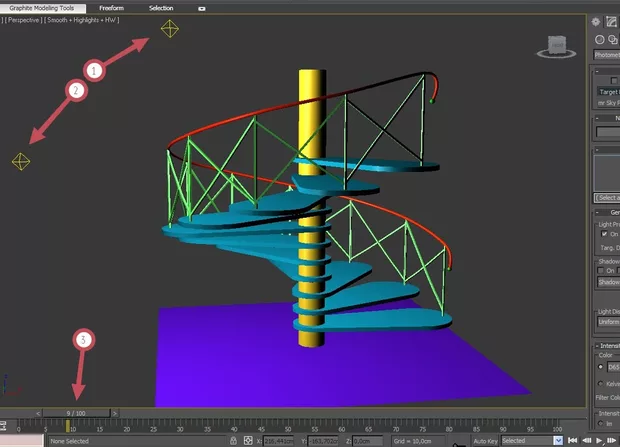This screenshot has height=447, width=620.
Task: Select the Shapes category icon
Action: coord(613,40)
